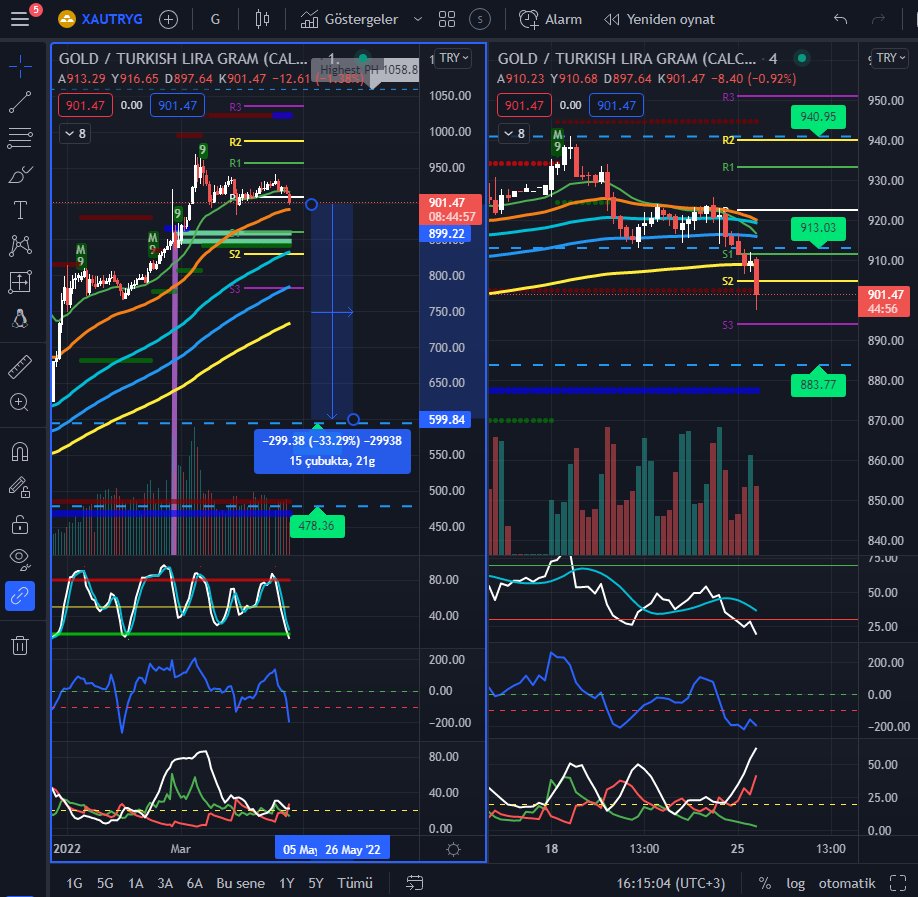Click the trash remove drawings icon
This screenshot has width=918, height=897.
point(20,645)
